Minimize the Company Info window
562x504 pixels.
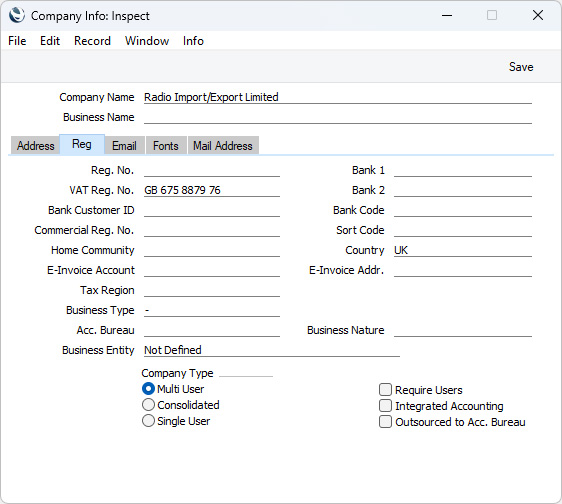447,15
